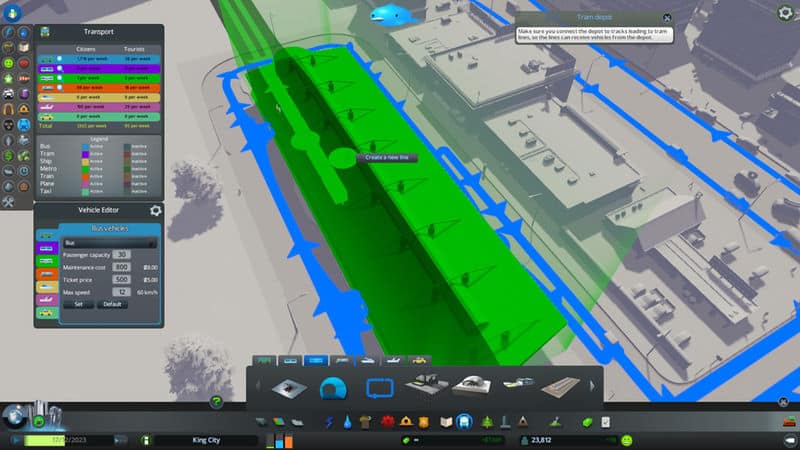Open the Water and Sewage droplet icon
This screenshot has height=450, width=800.
[347, 421]
